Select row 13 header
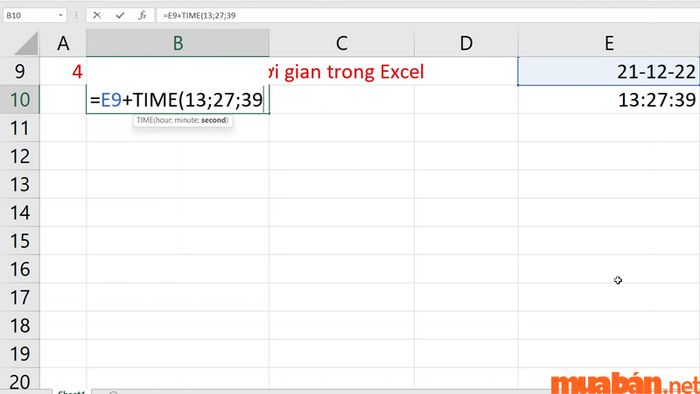 pos(20,184)
